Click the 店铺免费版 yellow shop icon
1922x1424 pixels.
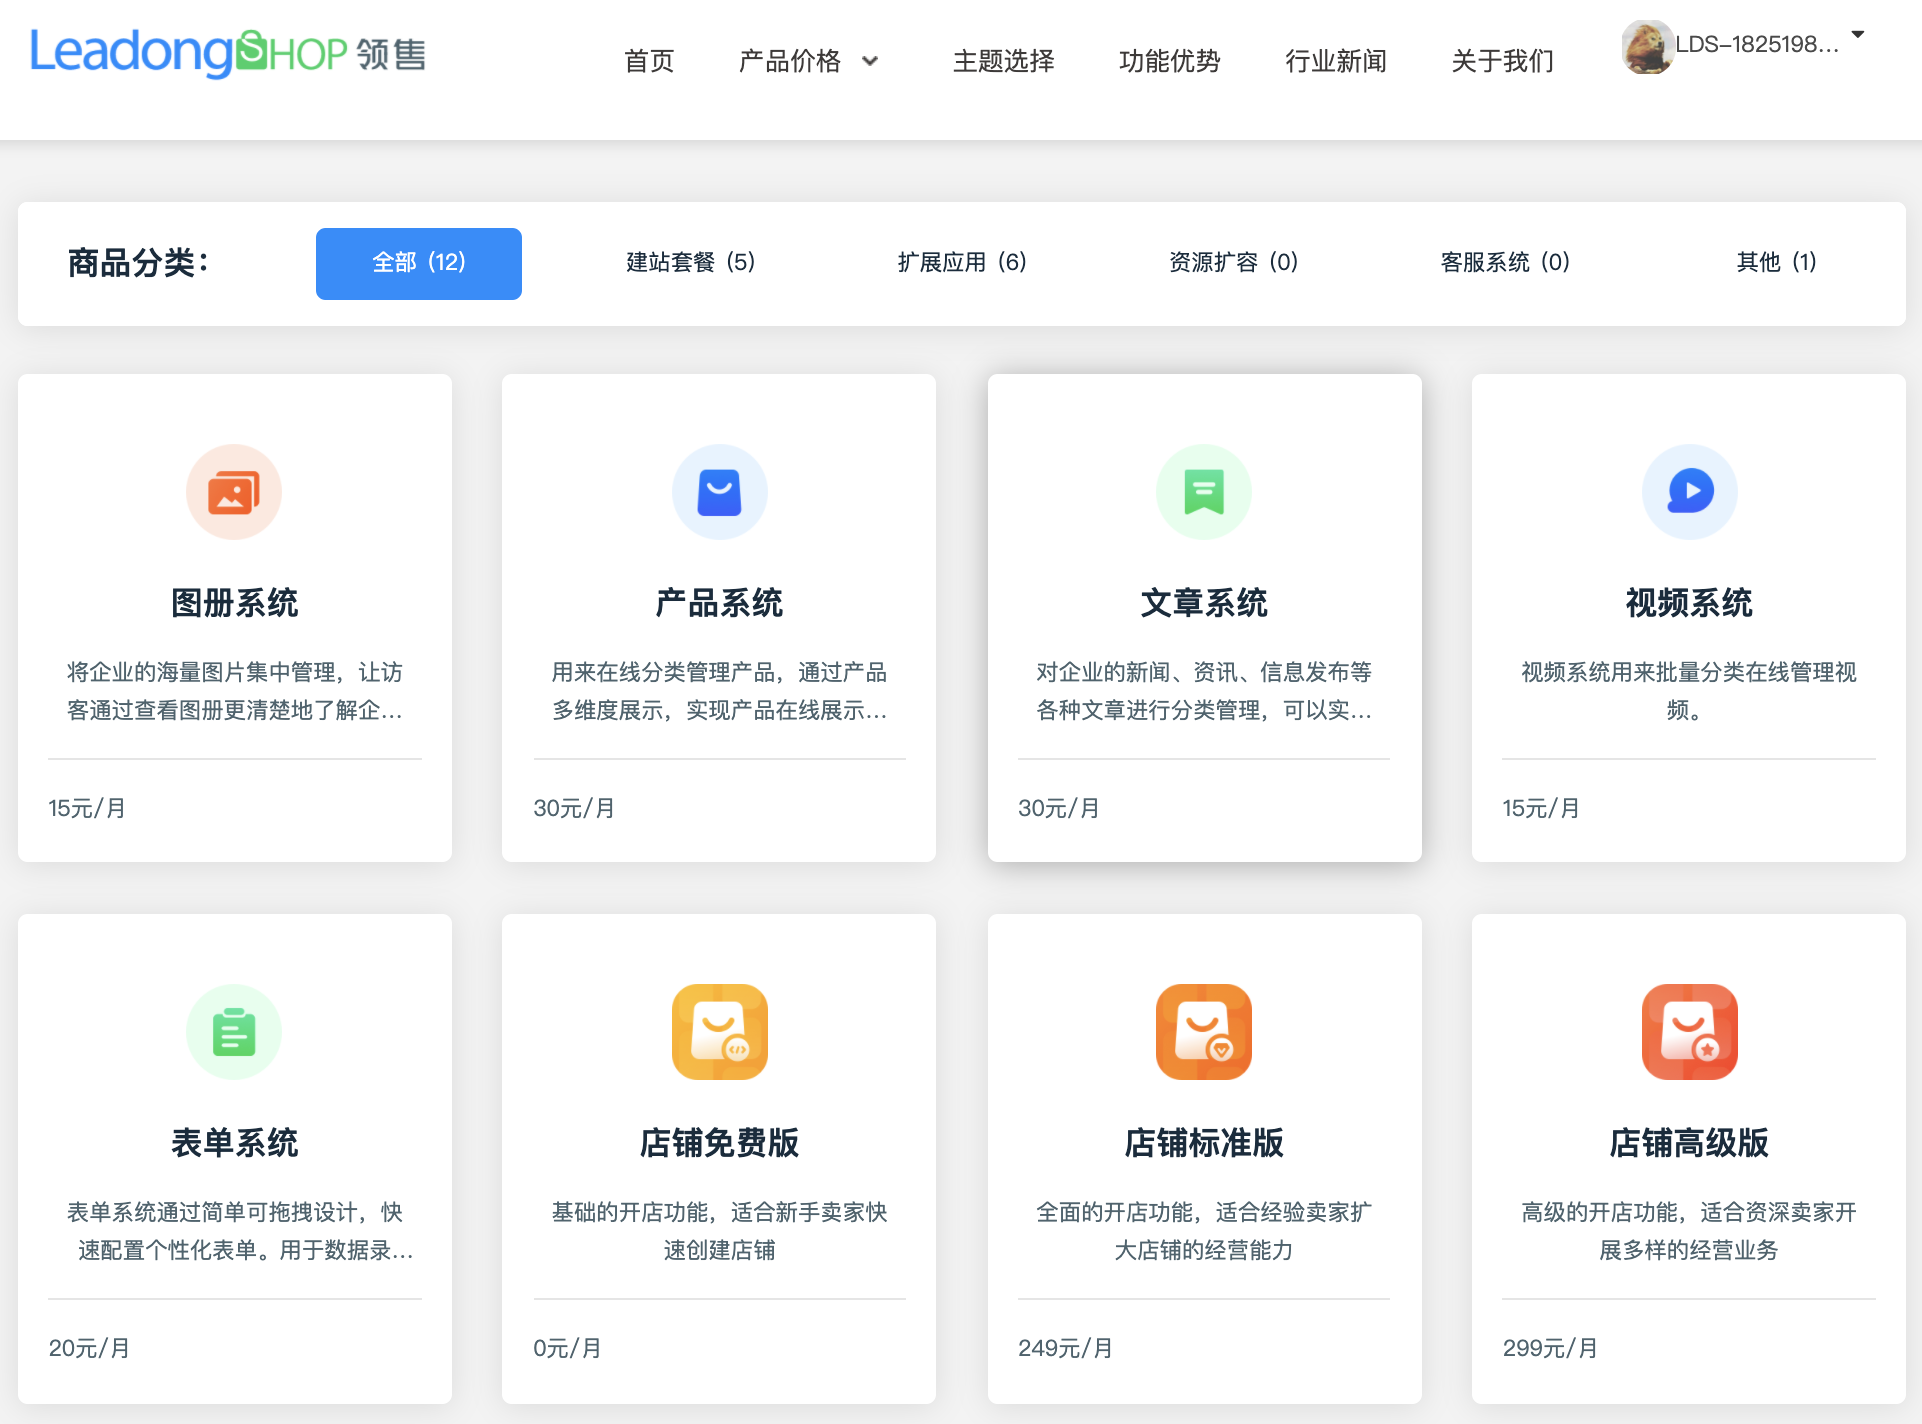[x=719, y=1031]
